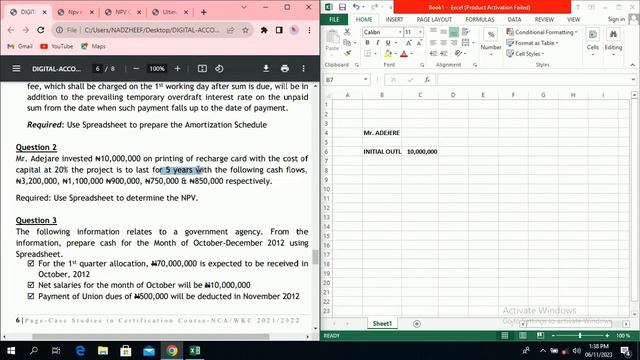Image resolution: width=640 pixels, height=360 pixels.
Task: Click Excel zoom slider handle
Action: tap(580, 336)
